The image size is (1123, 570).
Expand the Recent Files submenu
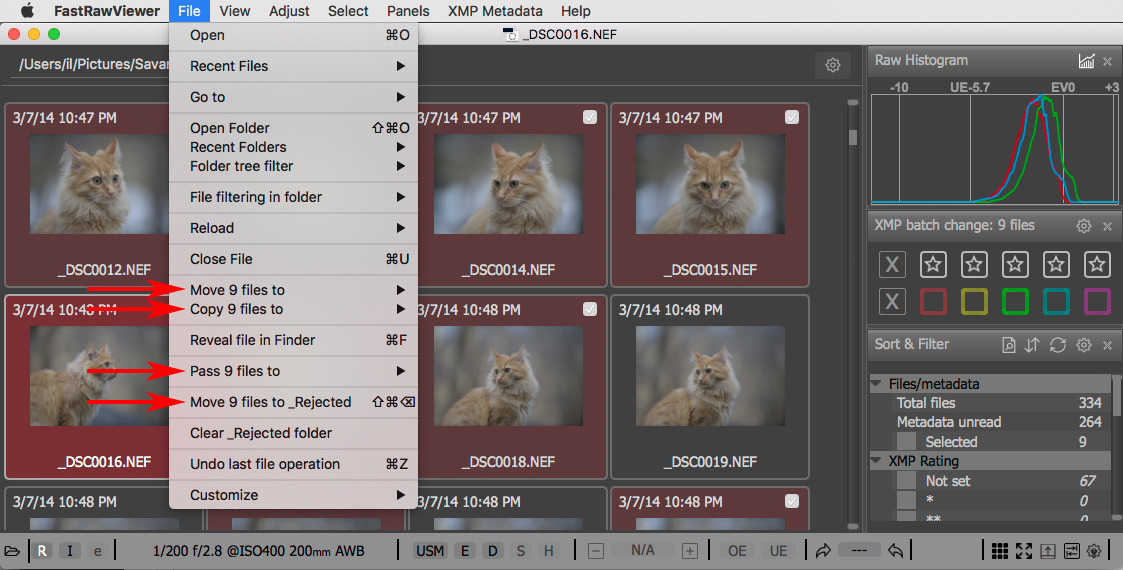pyautogui.click(x=295, y=66)
